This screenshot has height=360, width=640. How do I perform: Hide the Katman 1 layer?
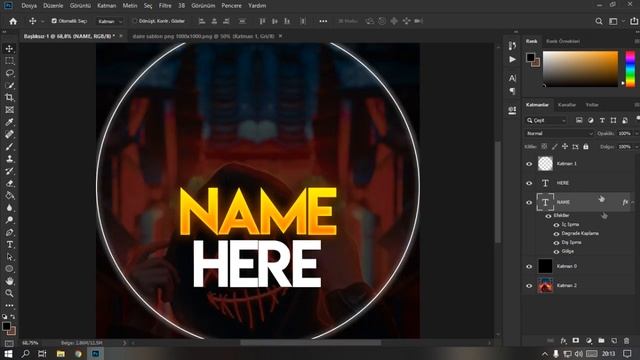pyautogui.click(x=529, y=164)
